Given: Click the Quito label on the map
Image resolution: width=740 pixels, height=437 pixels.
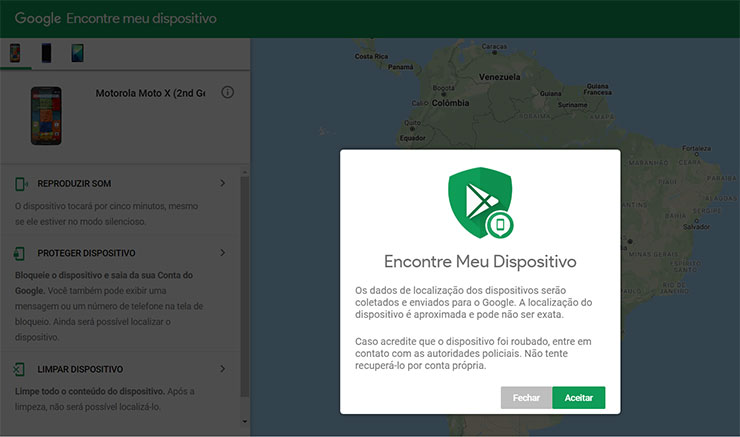Looking at the screenshot, I should coord(412,123).
